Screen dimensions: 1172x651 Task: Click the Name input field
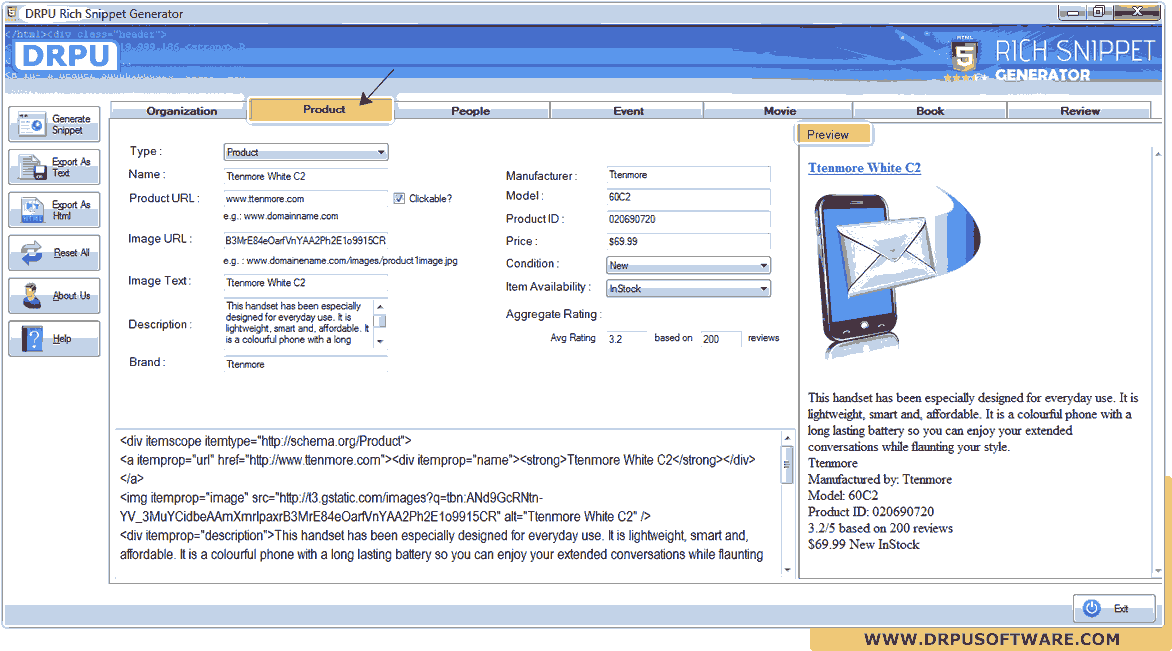305,176
